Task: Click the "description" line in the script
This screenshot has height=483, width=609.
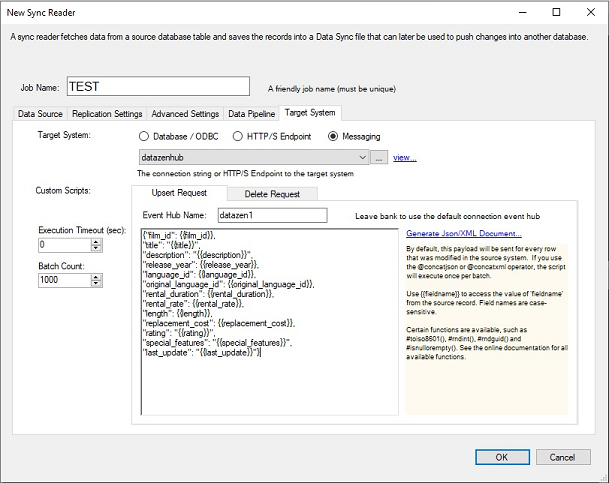Action: coord(198,255)
